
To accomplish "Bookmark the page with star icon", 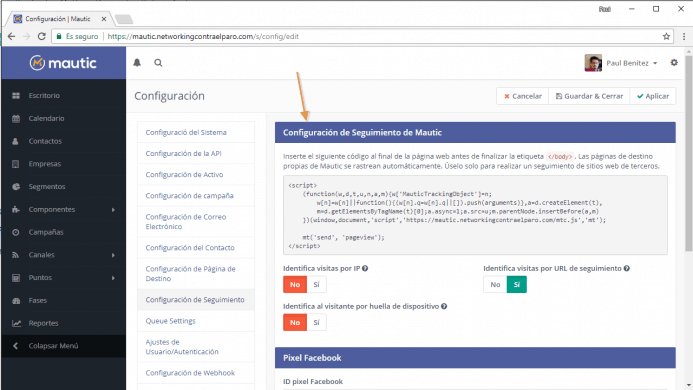I will (x=666, y=37).
